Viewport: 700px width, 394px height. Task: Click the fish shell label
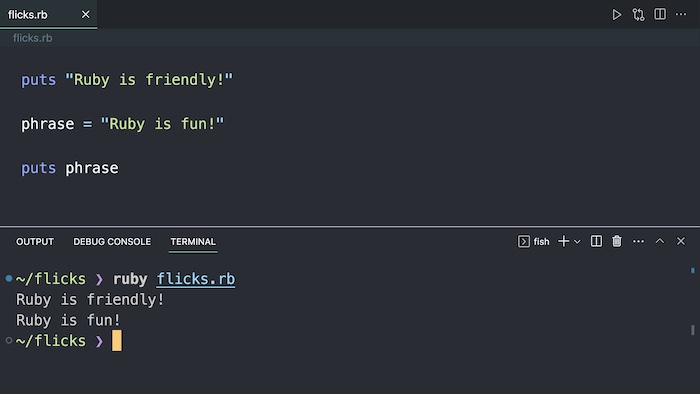coord(542,241)
